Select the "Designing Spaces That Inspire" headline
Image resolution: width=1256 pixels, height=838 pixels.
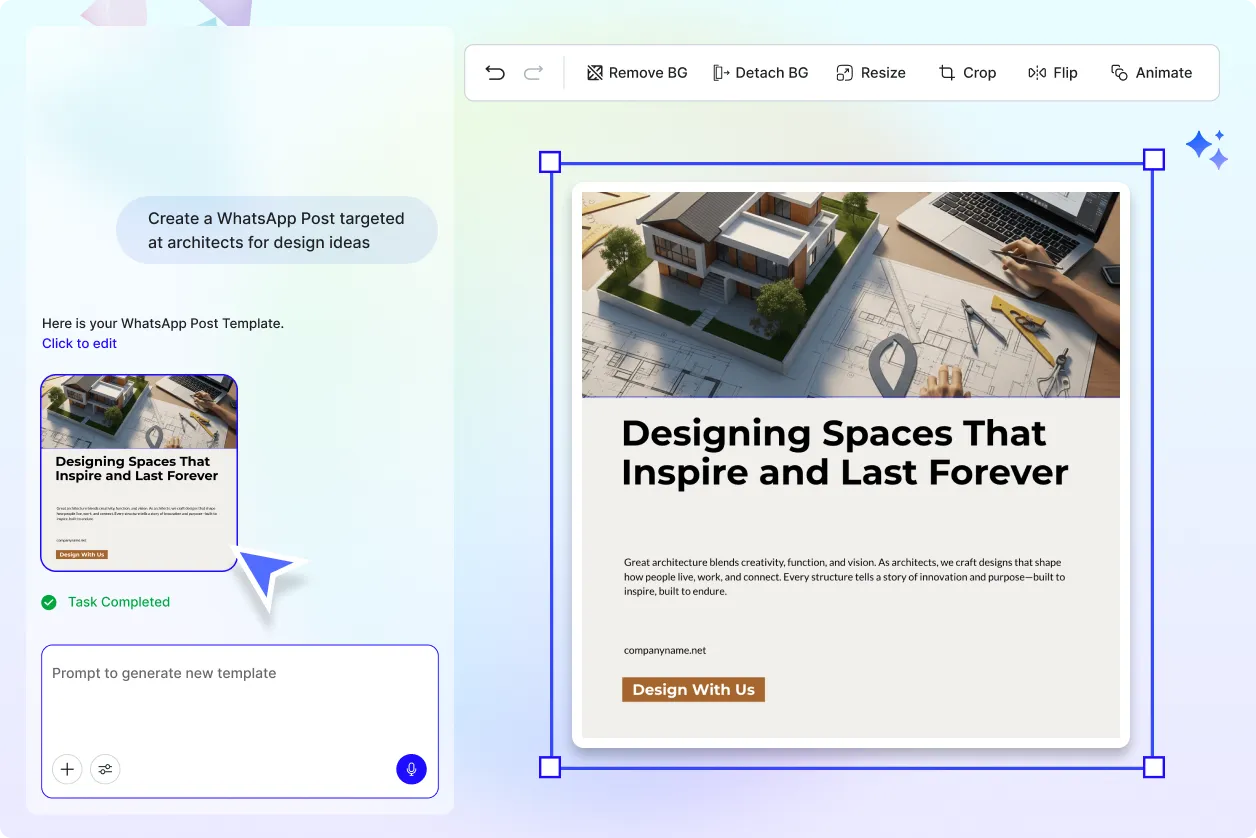[x=845, y=453]
